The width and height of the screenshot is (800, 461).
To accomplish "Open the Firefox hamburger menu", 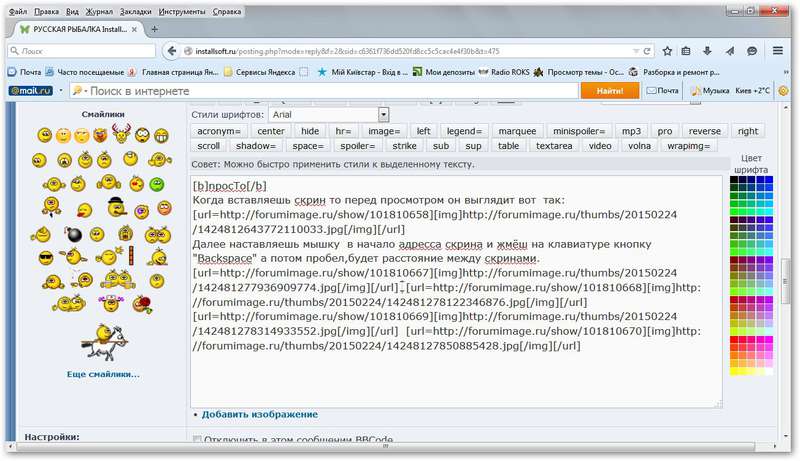I will (x=778, y=51).
